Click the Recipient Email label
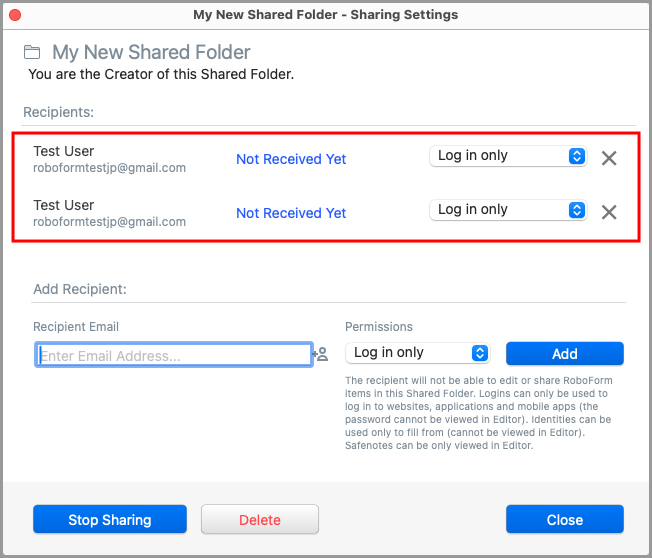652x558 pixels. [x=76, y=327]
